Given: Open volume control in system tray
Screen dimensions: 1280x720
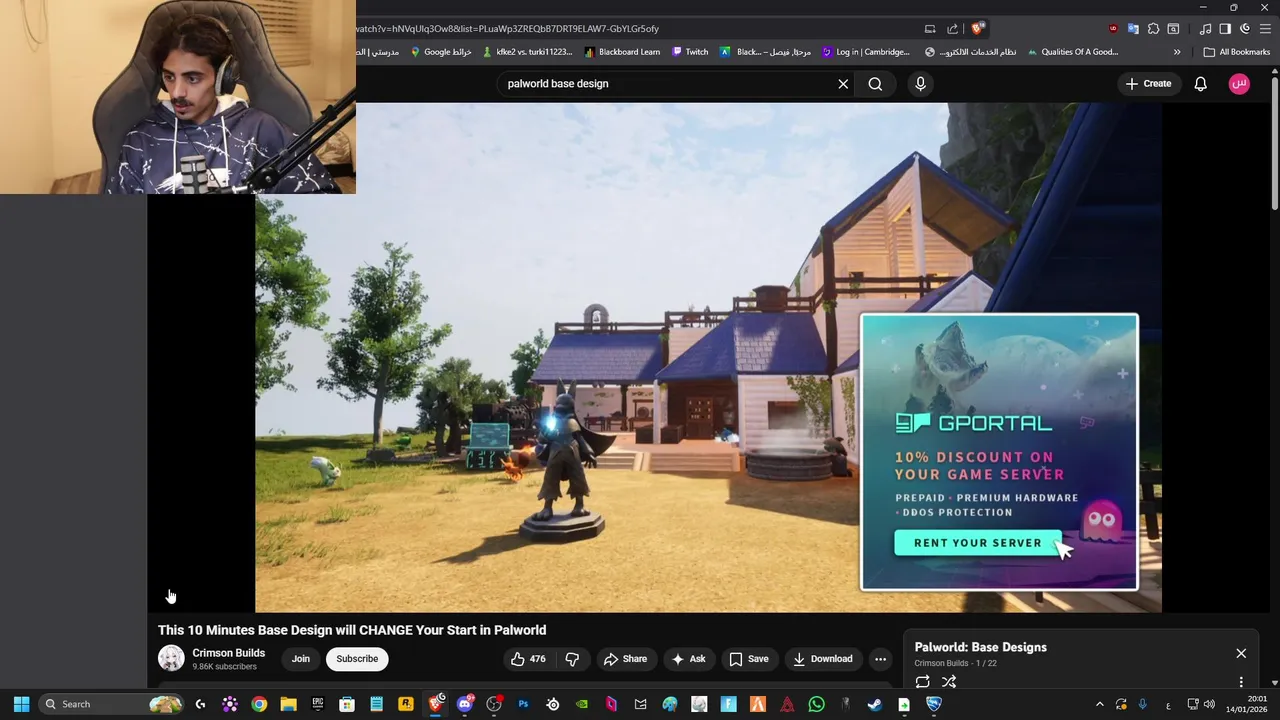Looking at the screenshot, I should pos(1209,704).
